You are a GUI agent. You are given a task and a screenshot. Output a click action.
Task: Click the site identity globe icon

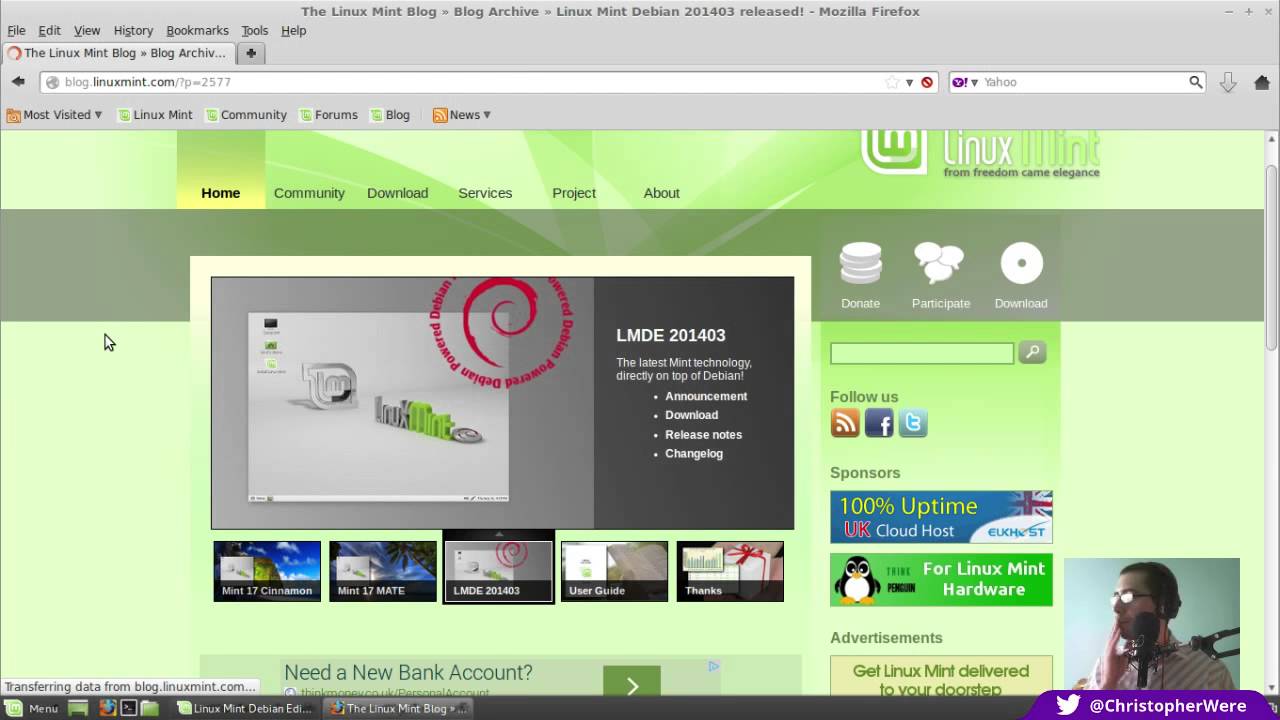52,82
